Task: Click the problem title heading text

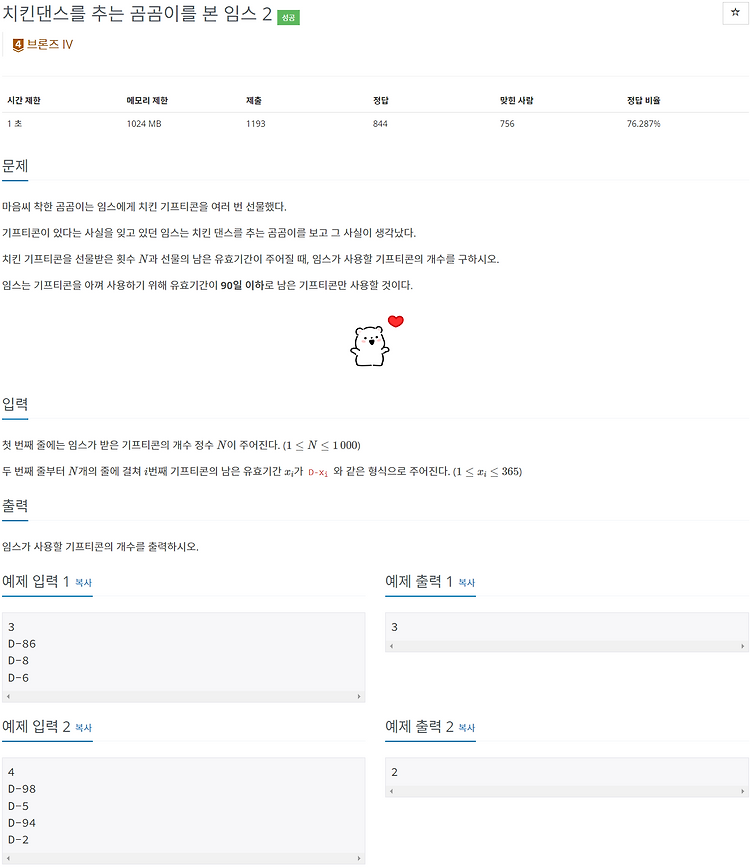Action: pyautogui.click(x=137, y=14)
